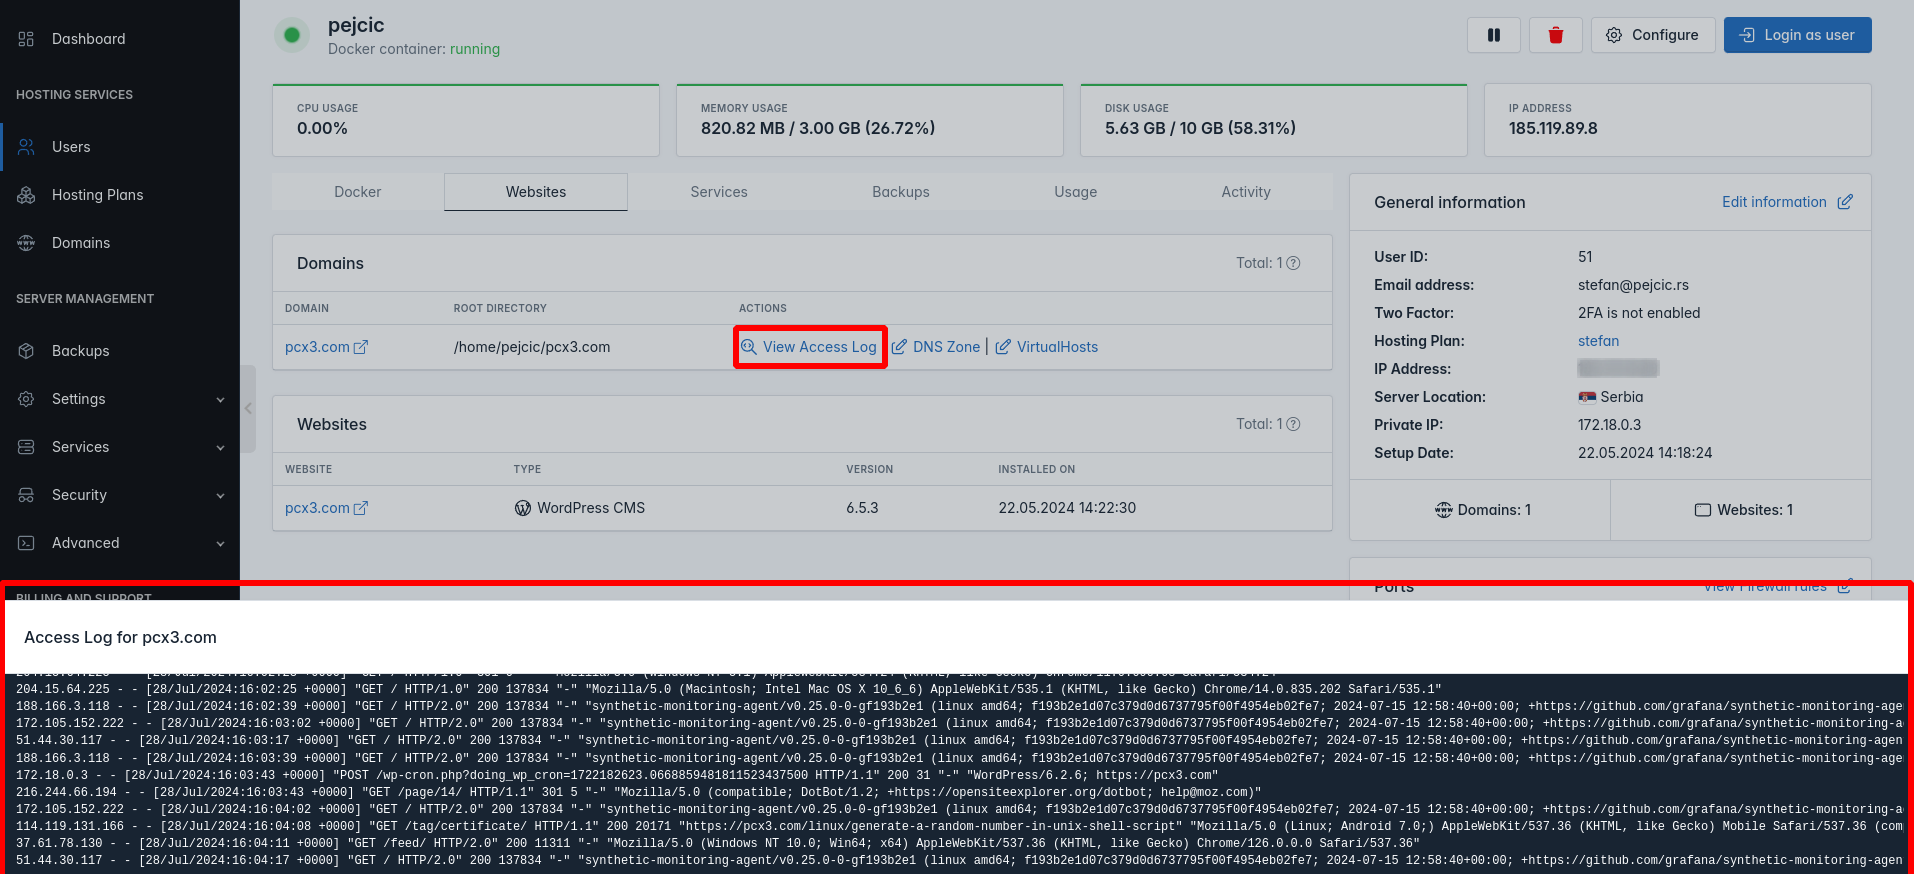Image resolution: width=1914 pixels, height=874 pixels.
Task: Click the Services sidebar icon
Action: coord(26,447)
